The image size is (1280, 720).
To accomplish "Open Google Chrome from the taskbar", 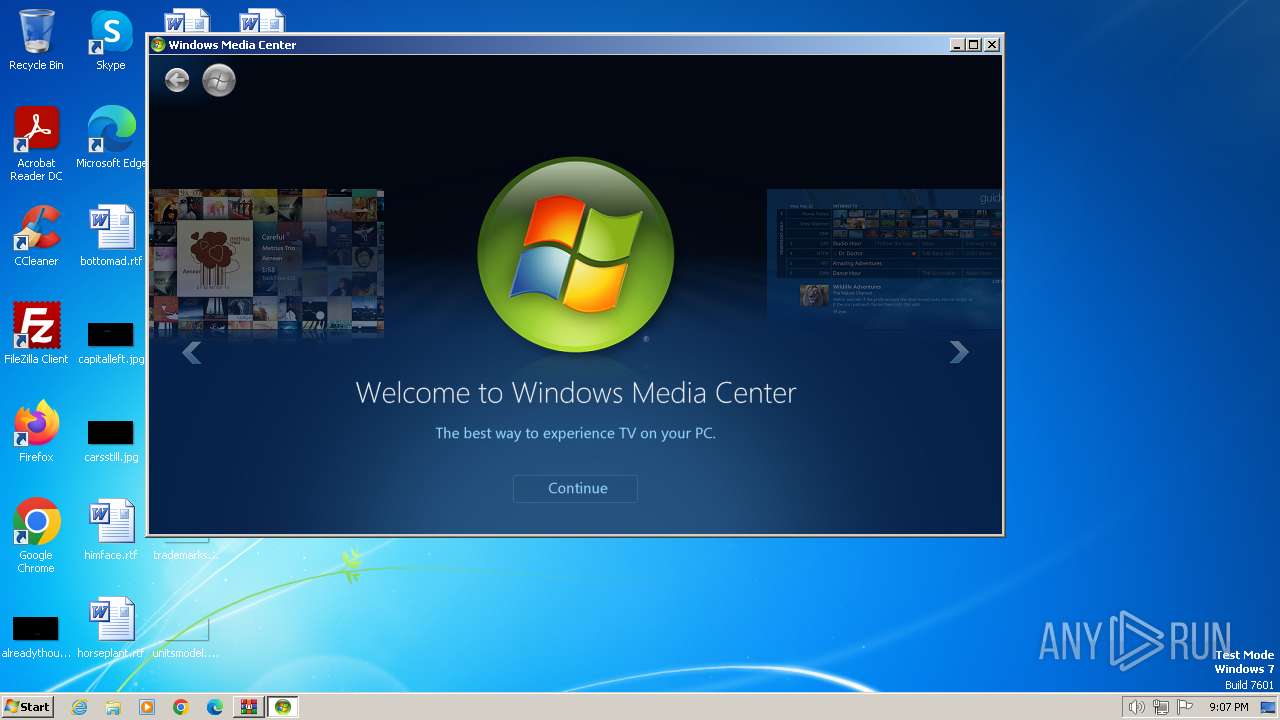I will (x=181, y=707).
